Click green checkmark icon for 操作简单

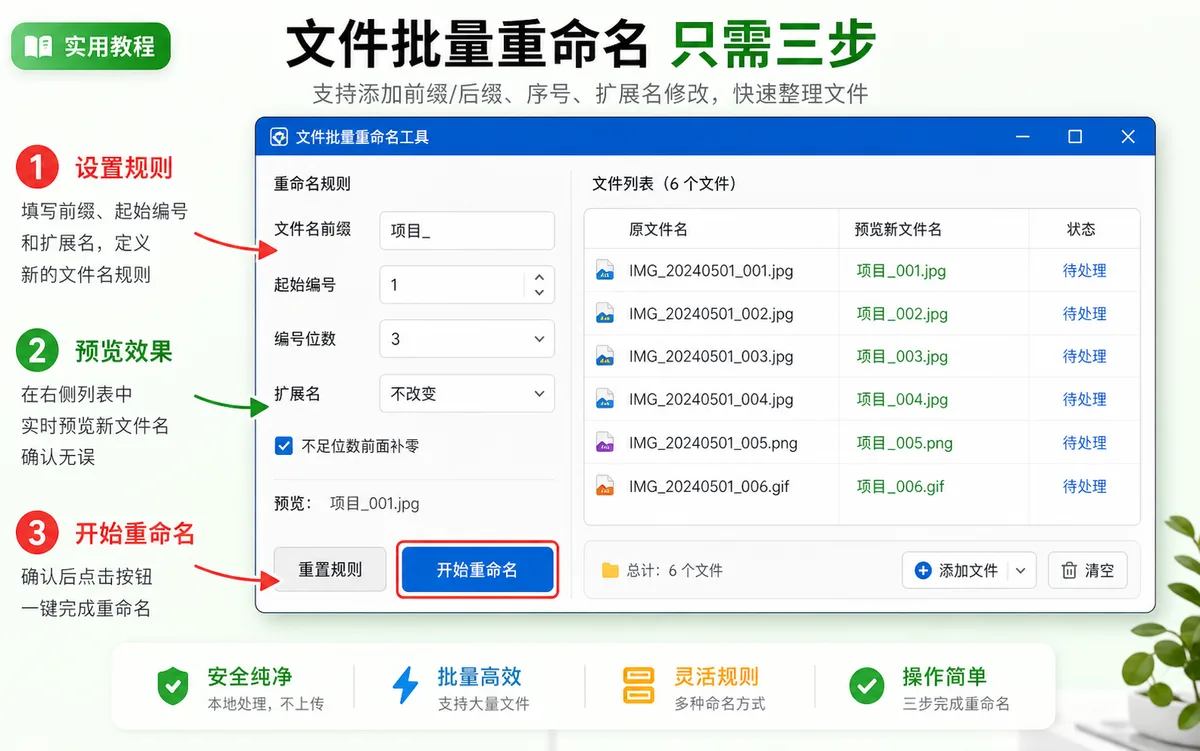866,686
